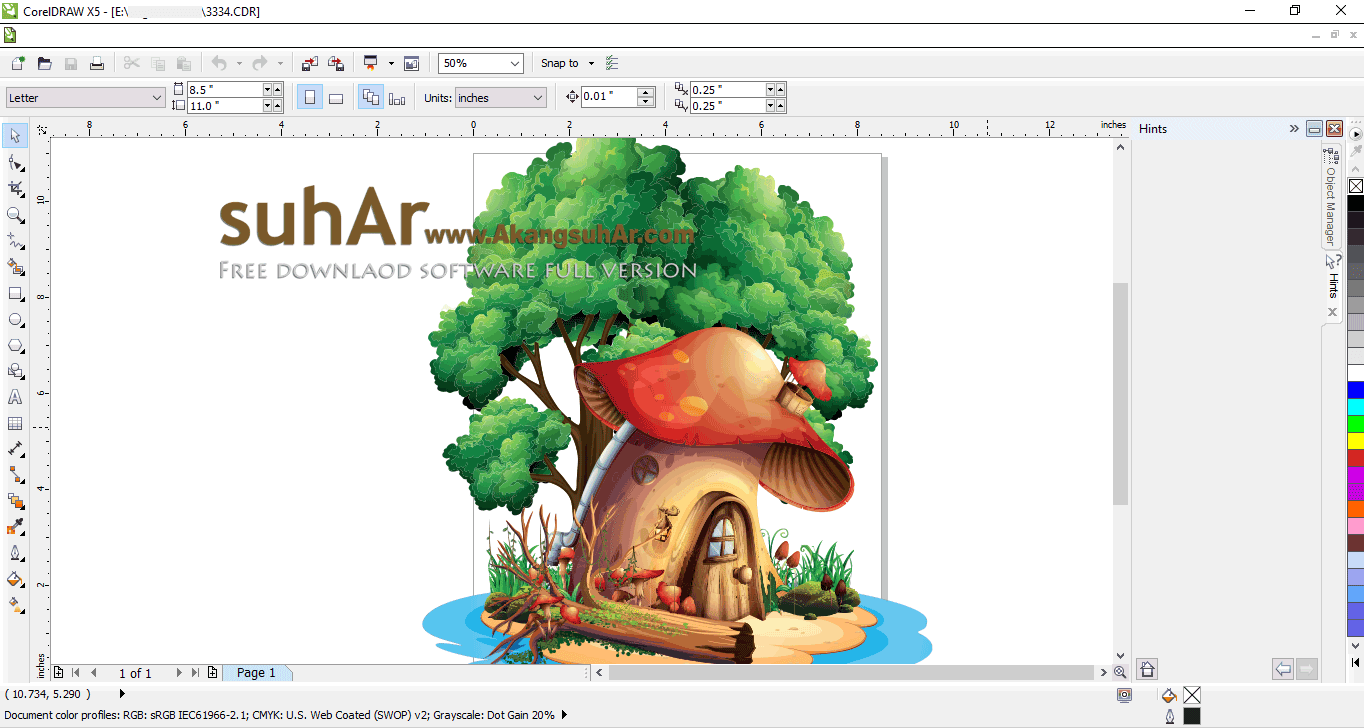The width and height of the screenshot is (1364, 728).
Task: Select the Shape tool
Action: tap(15, 162)
